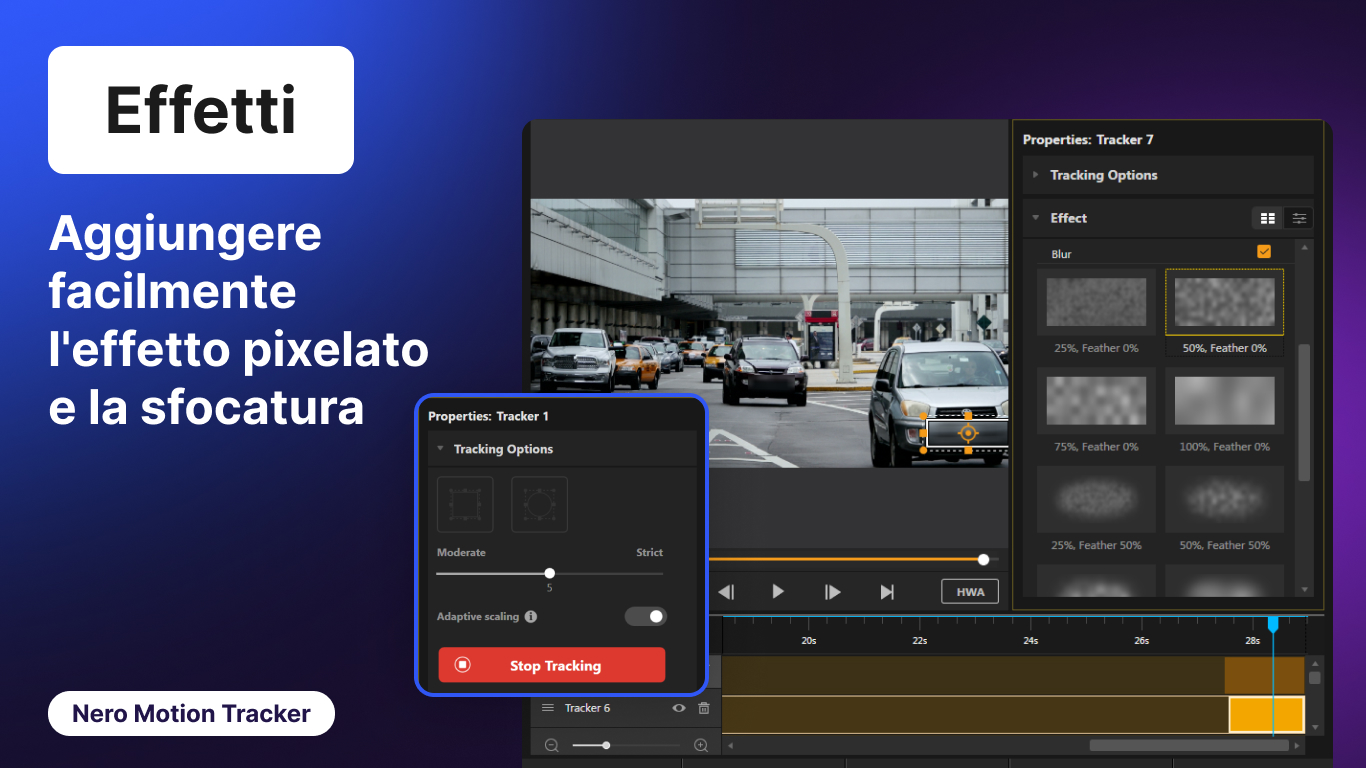The height and width of the screenshot is (768, 1366).
Task: Click the track list scroll down arrow
Action: pos(1315,728)
